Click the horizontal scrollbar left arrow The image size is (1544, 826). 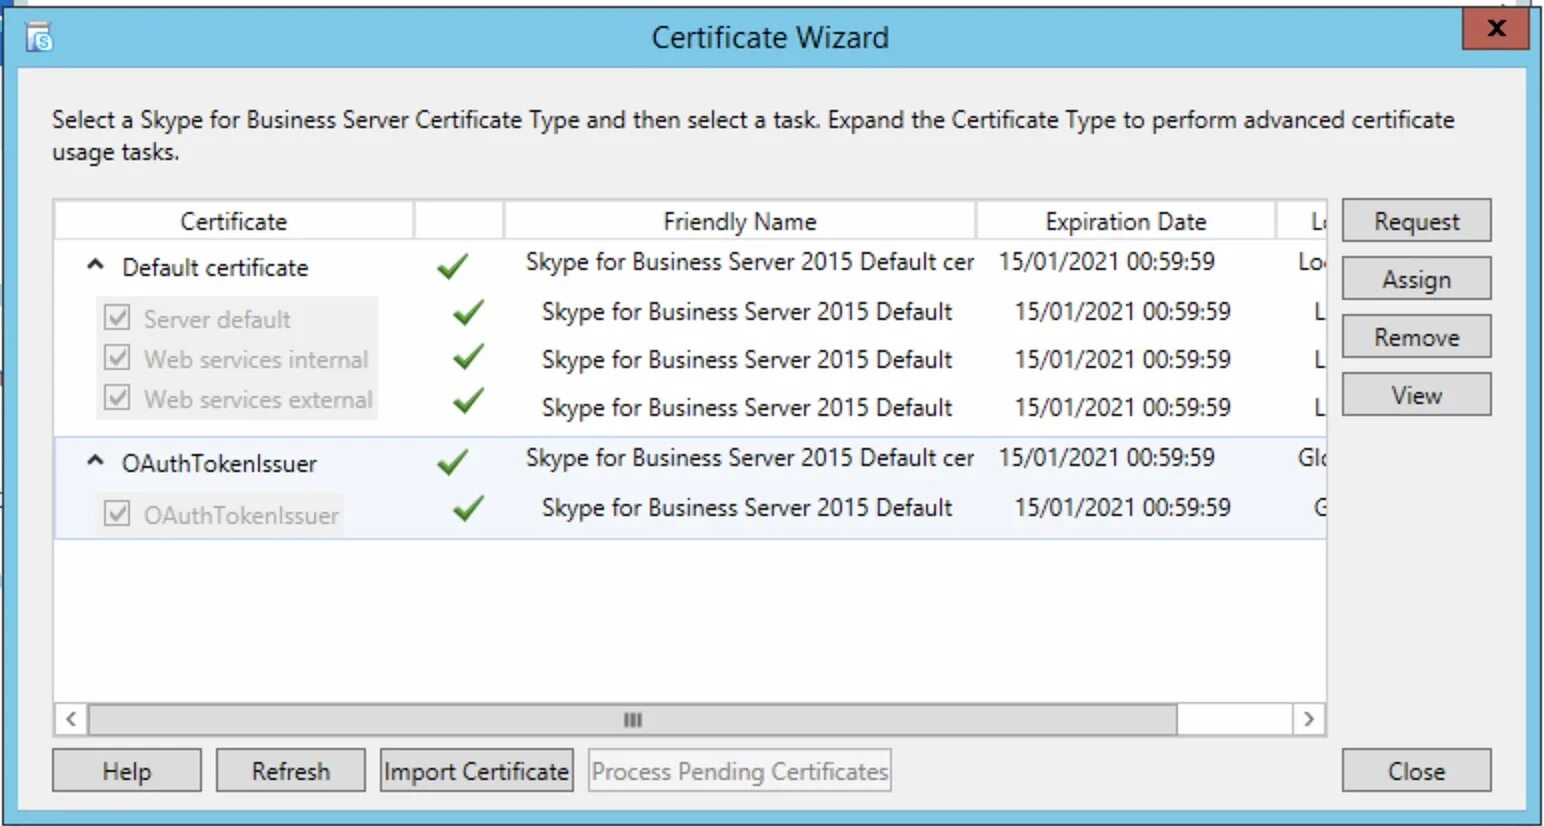pyautogui.click(x=71, y=719)
